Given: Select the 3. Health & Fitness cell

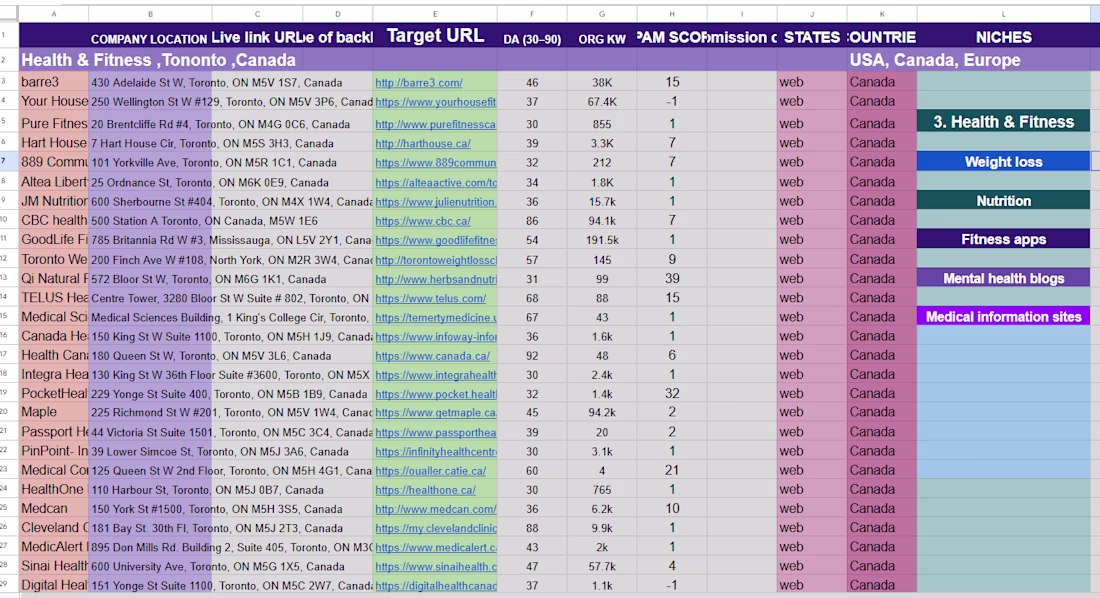Looking at the screenshot, I should pos(1003,121).
